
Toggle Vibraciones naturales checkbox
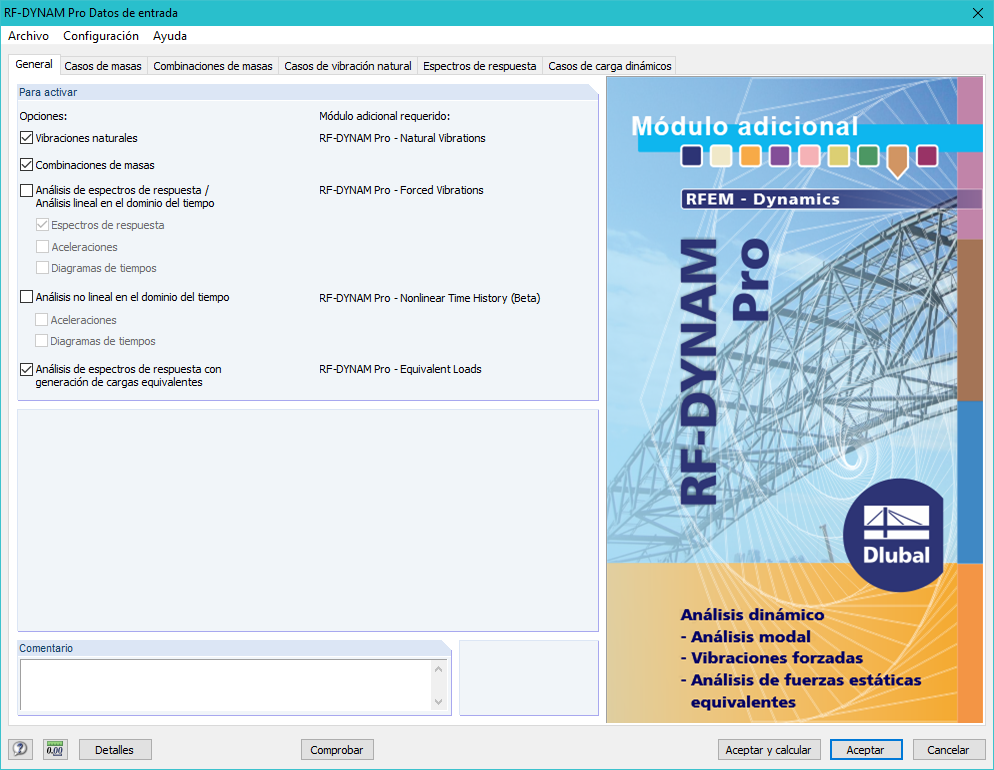click(x=27, y=138)
